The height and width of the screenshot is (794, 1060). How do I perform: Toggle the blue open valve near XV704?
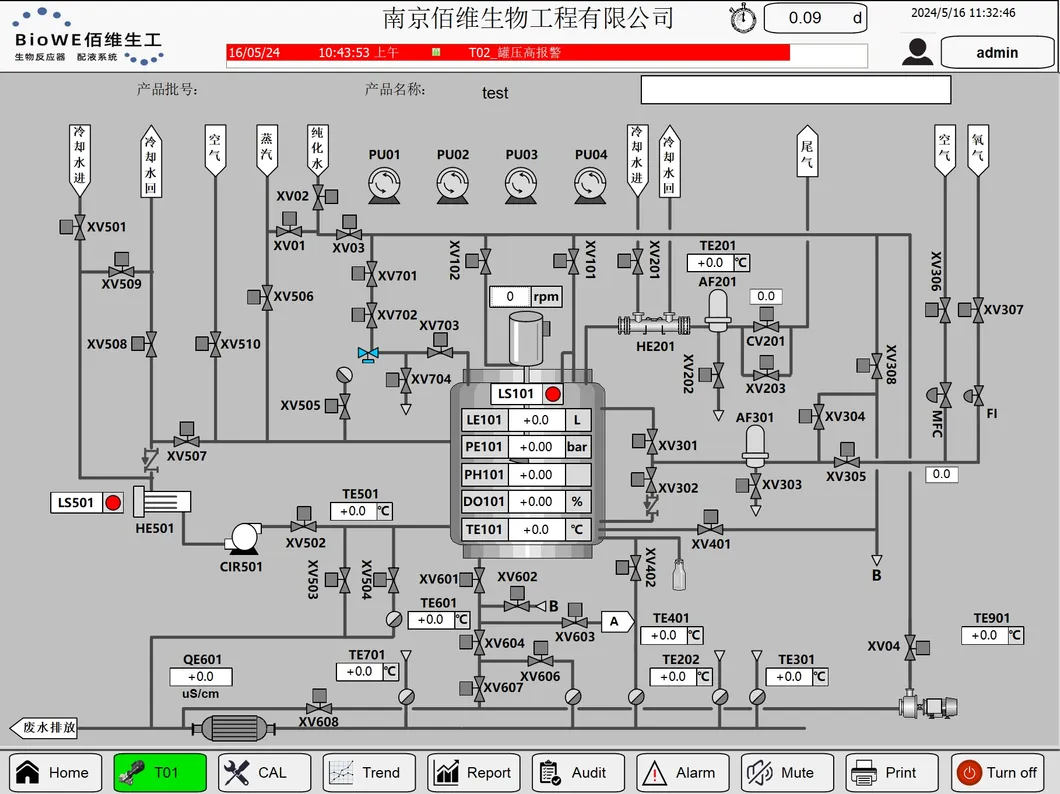click(x=368, y=353)
